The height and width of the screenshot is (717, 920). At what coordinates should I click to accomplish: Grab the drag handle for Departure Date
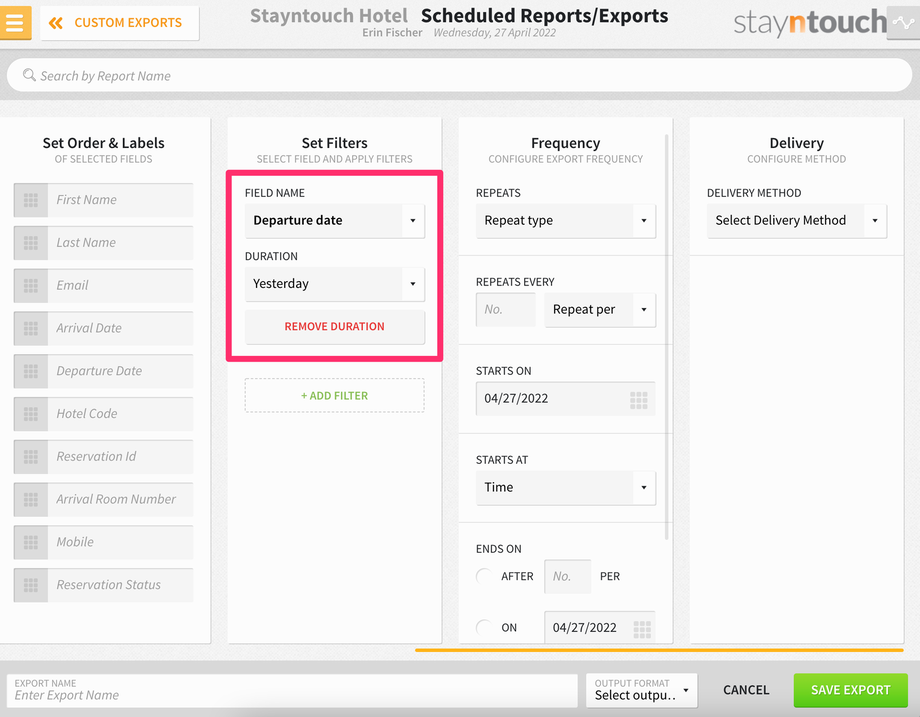tap(31, 371)
